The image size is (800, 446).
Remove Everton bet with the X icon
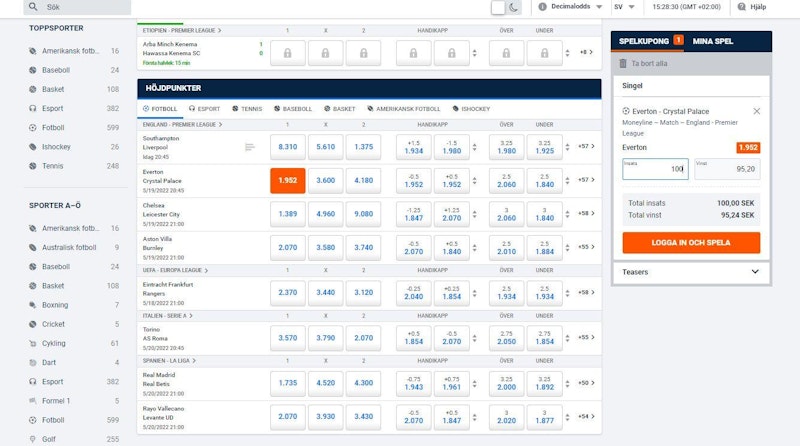[x=756, y=111]
